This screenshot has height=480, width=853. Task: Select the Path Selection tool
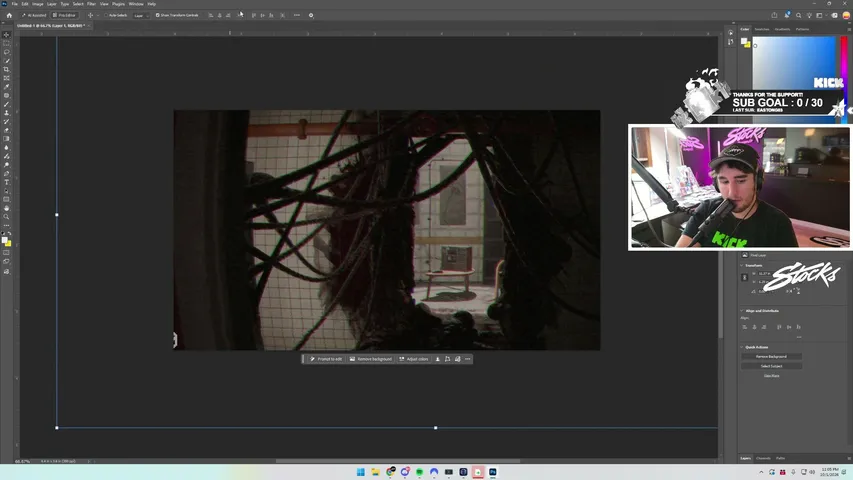(7, 191)
